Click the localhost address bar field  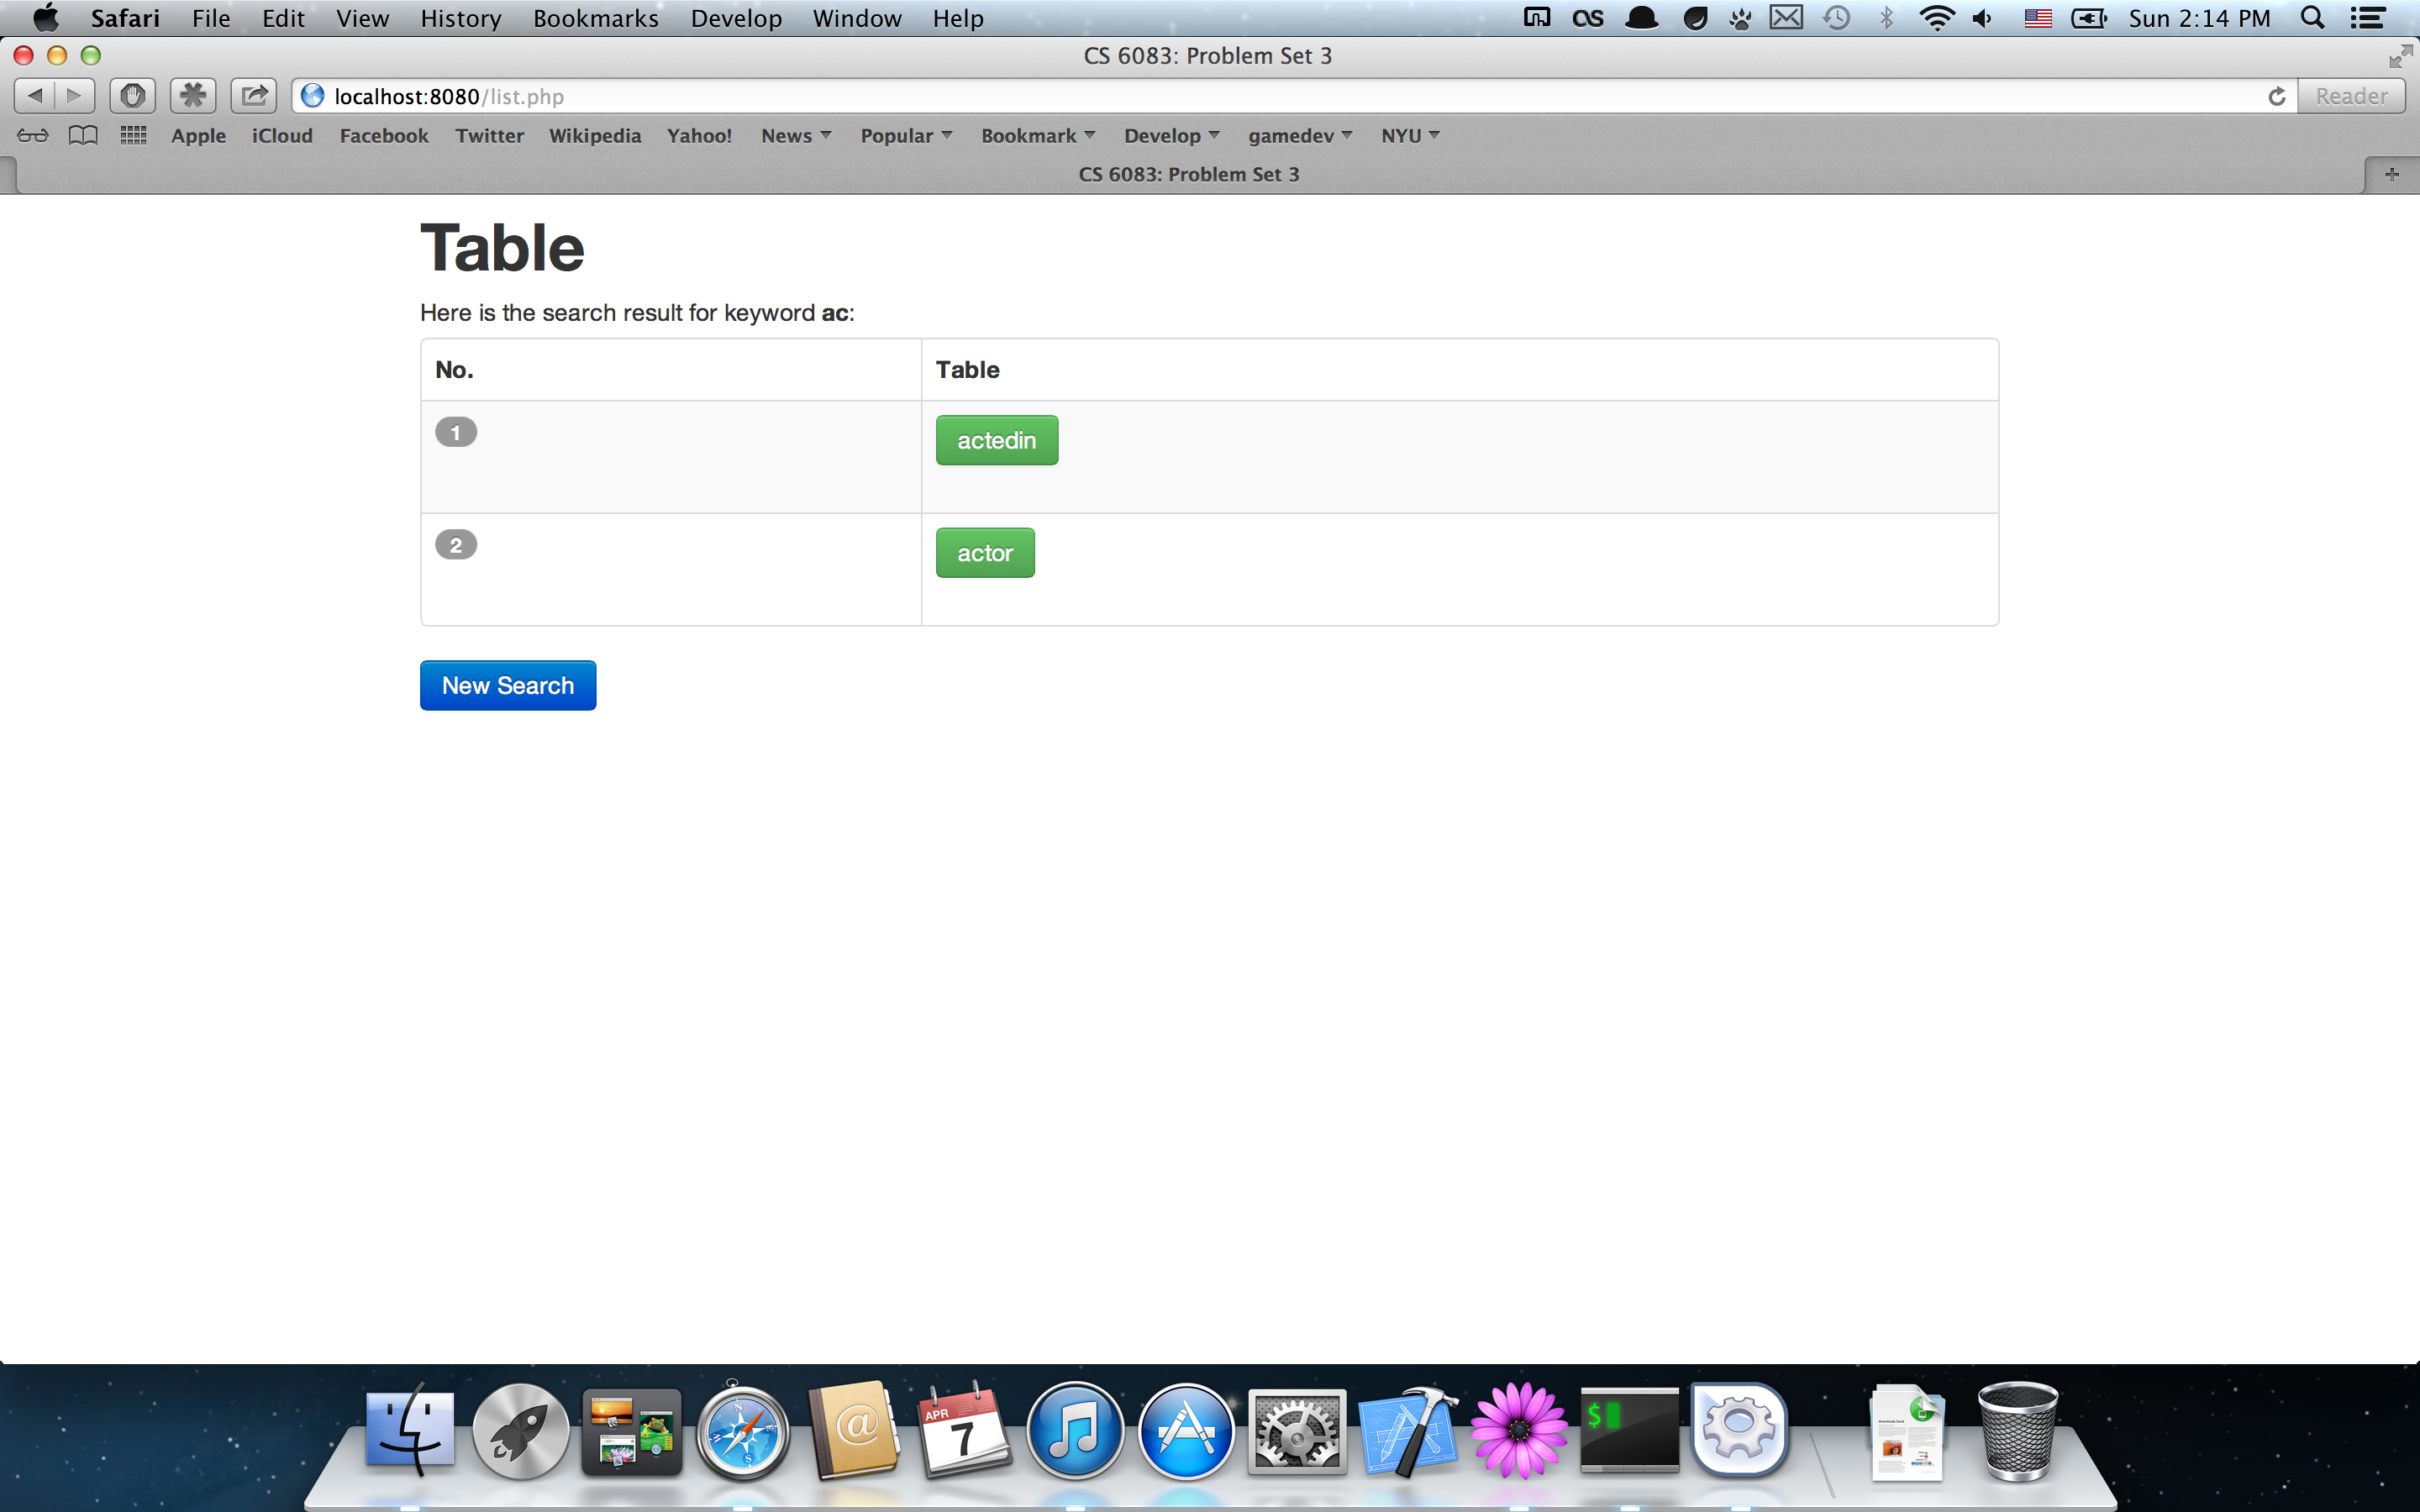coord(1200,96)
